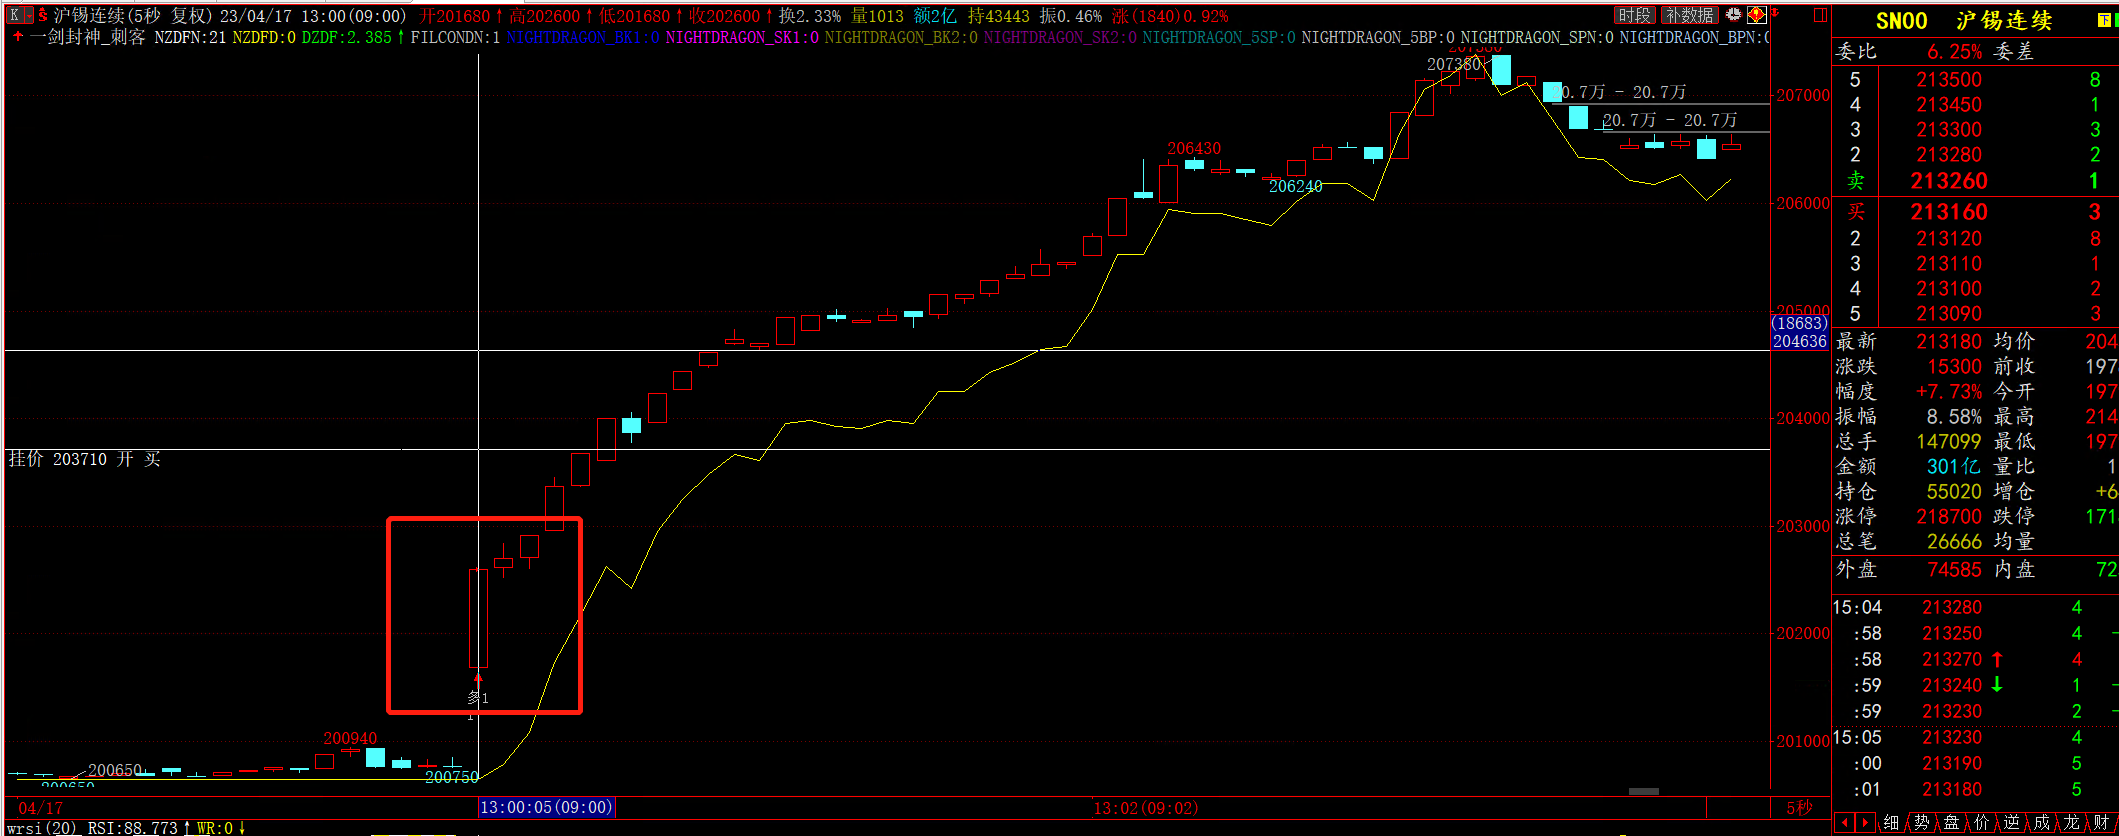Image resolution: width=2119 pixels, height=836 pixels.
Task: Click the buy price 213160
Action: (1948, 212)
